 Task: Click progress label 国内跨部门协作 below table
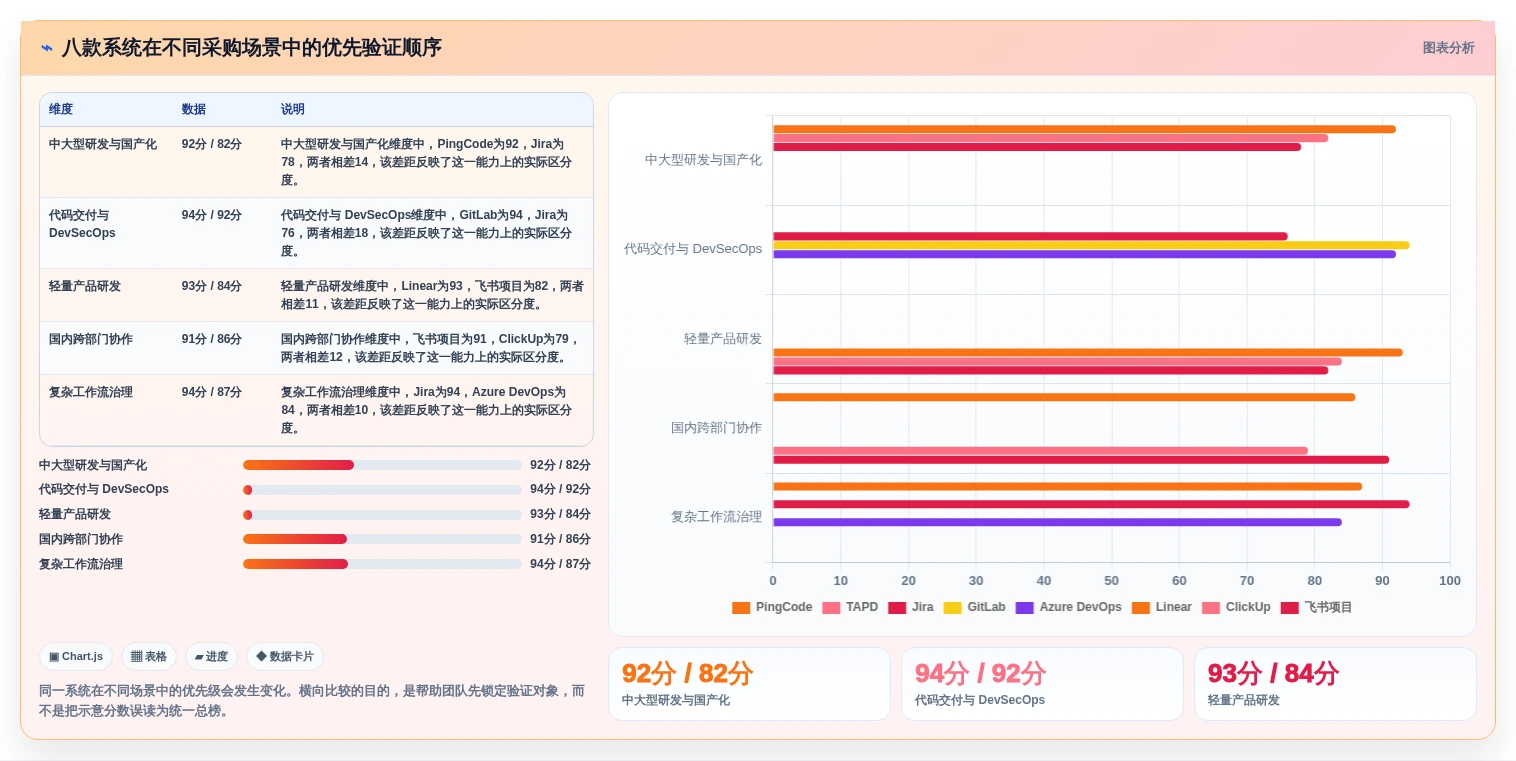coord(81,539)
